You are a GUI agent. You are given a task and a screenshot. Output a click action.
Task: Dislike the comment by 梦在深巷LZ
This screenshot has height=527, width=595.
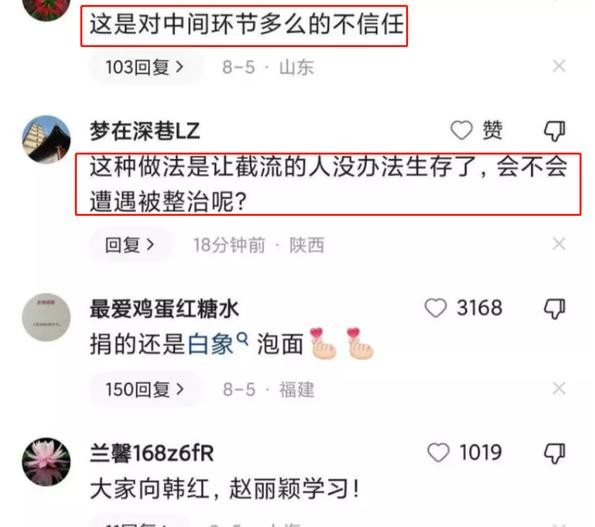[555, 131]
